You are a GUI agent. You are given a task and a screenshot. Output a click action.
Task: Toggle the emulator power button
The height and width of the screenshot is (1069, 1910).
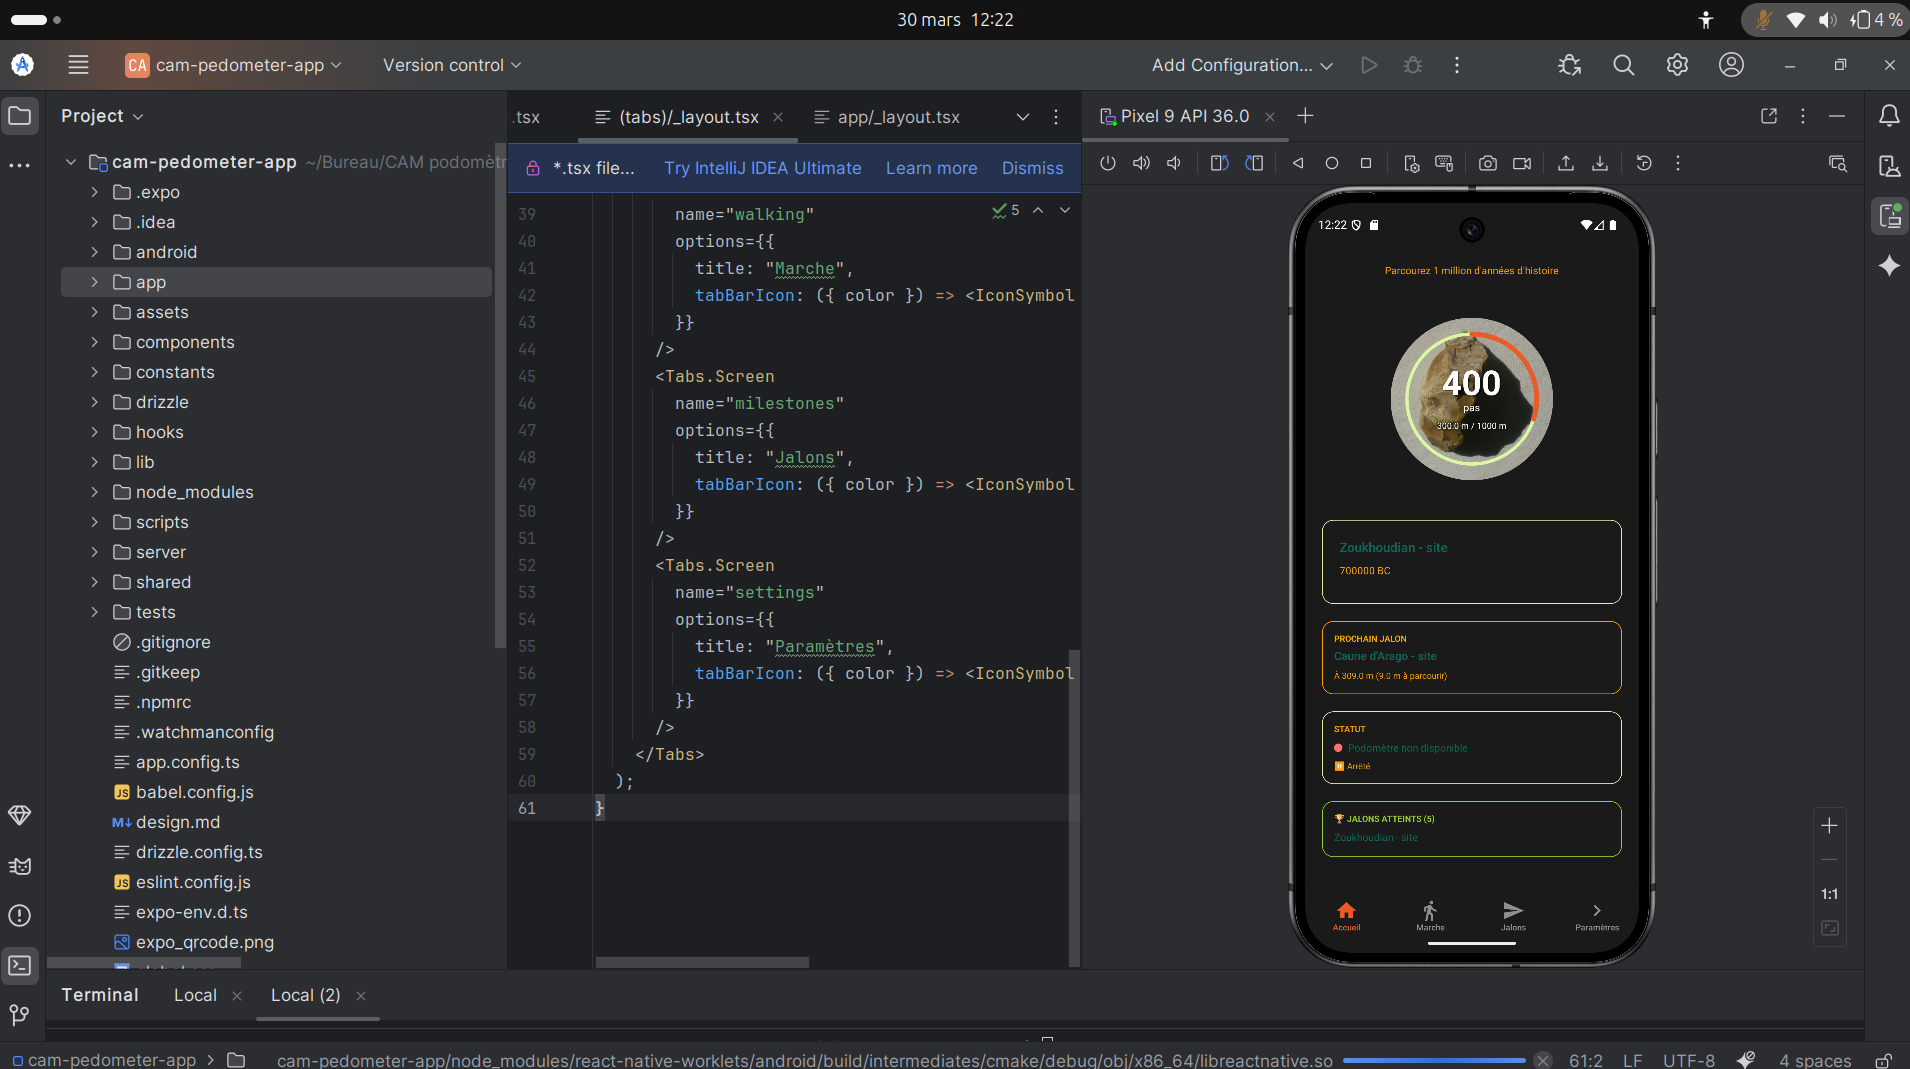click(1108, 163)
